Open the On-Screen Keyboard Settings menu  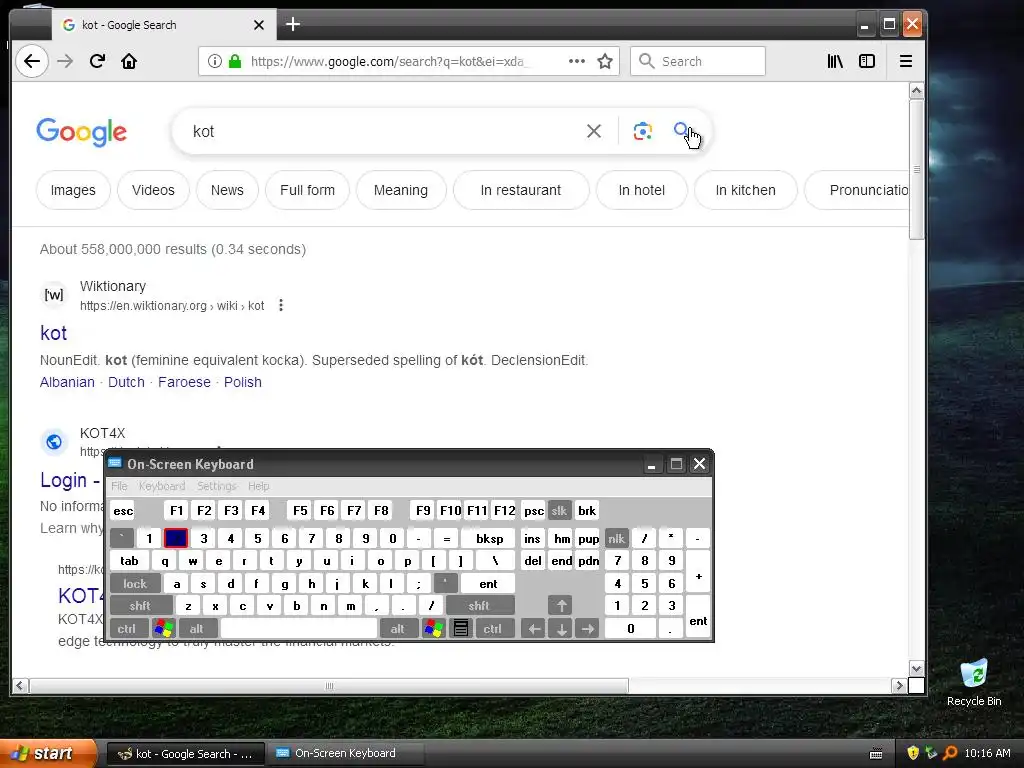point(217,486)
